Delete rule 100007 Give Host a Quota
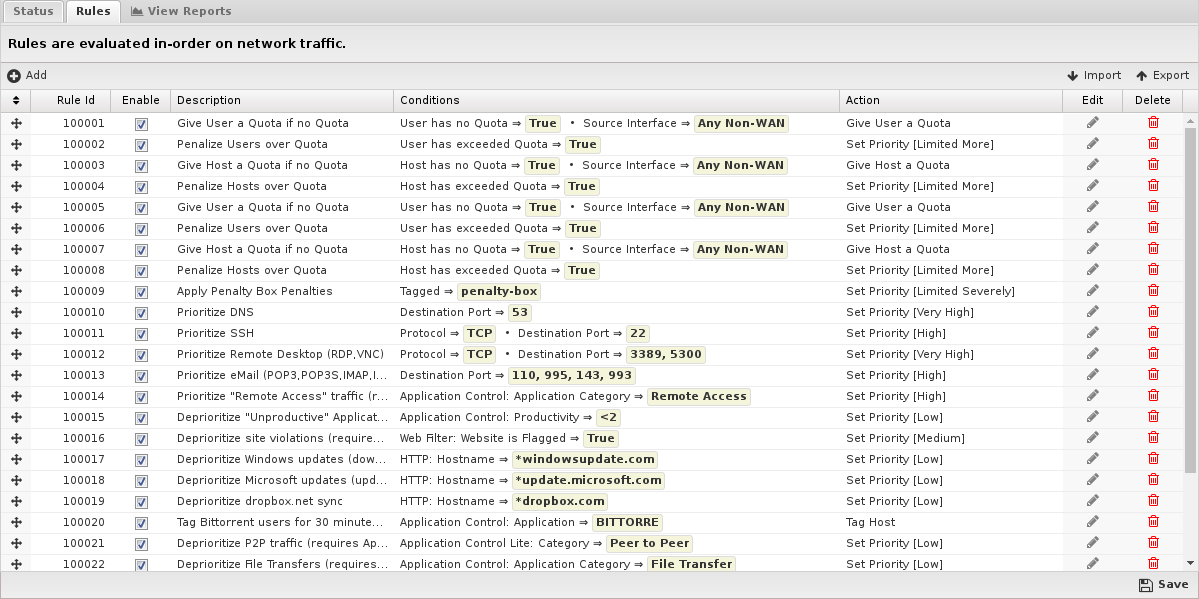The height and width of the screenshot is (599, 1199). point(1153,249)
